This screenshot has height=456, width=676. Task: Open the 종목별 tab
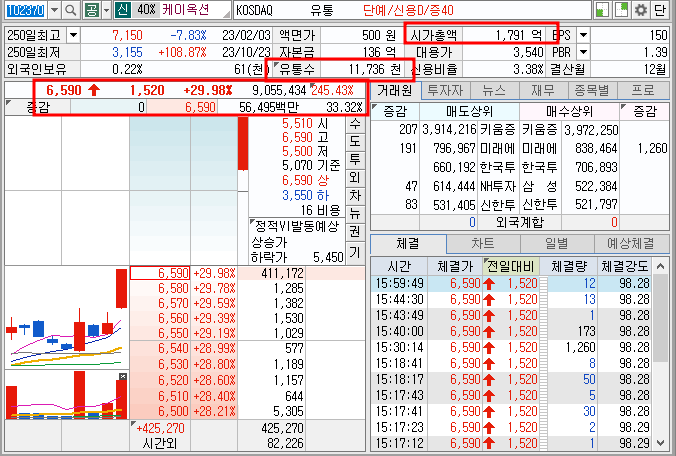click(592, 91)
